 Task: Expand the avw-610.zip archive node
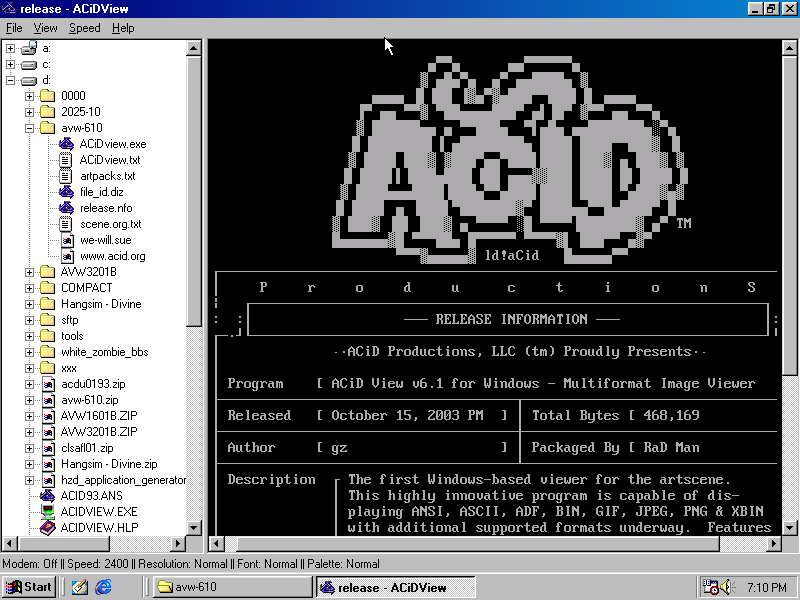tap(29, 400)
